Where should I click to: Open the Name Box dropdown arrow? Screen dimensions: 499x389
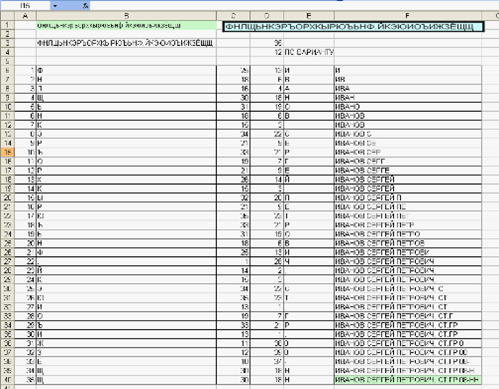click(55, 6)
